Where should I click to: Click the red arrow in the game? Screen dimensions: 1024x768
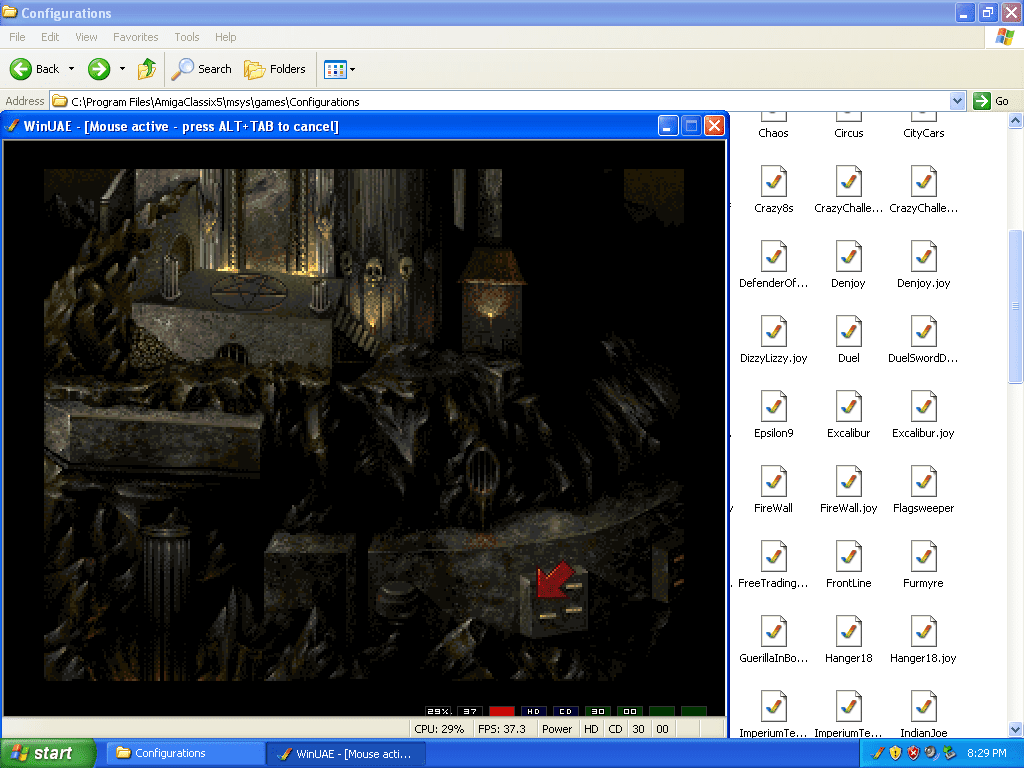point(553,579)
